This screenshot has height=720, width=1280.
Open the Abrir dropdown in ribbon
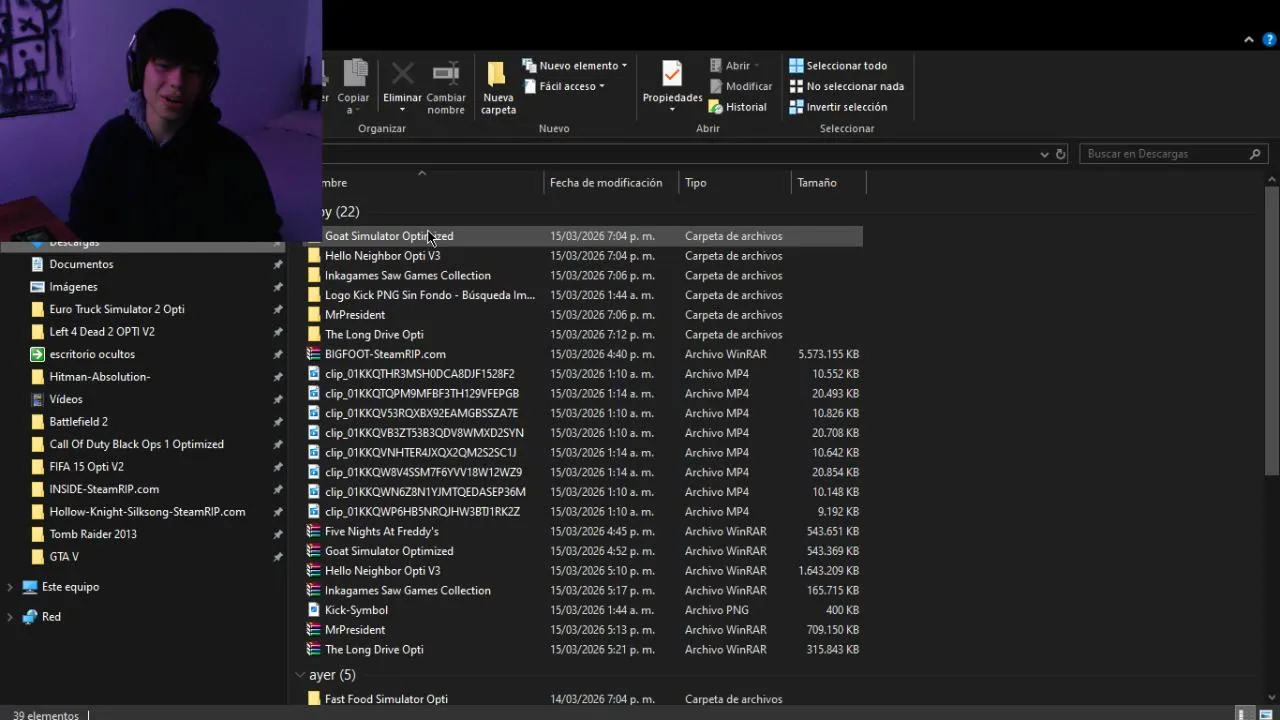735,66
